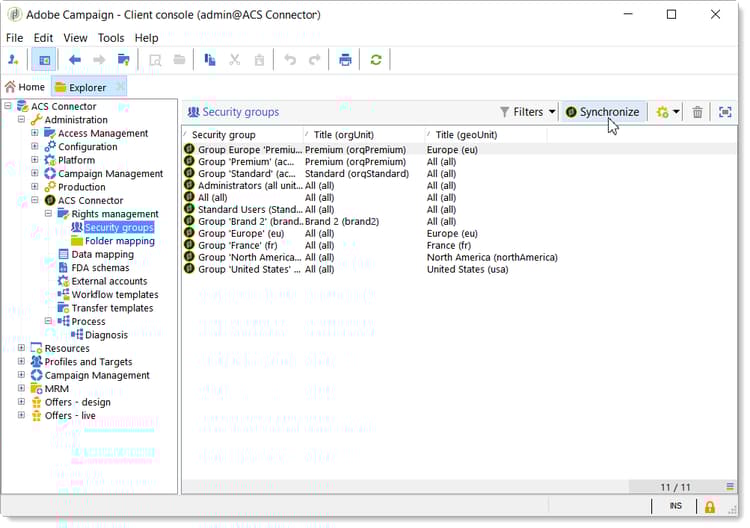Click the delete trash icon above list

tap(698, 112)
